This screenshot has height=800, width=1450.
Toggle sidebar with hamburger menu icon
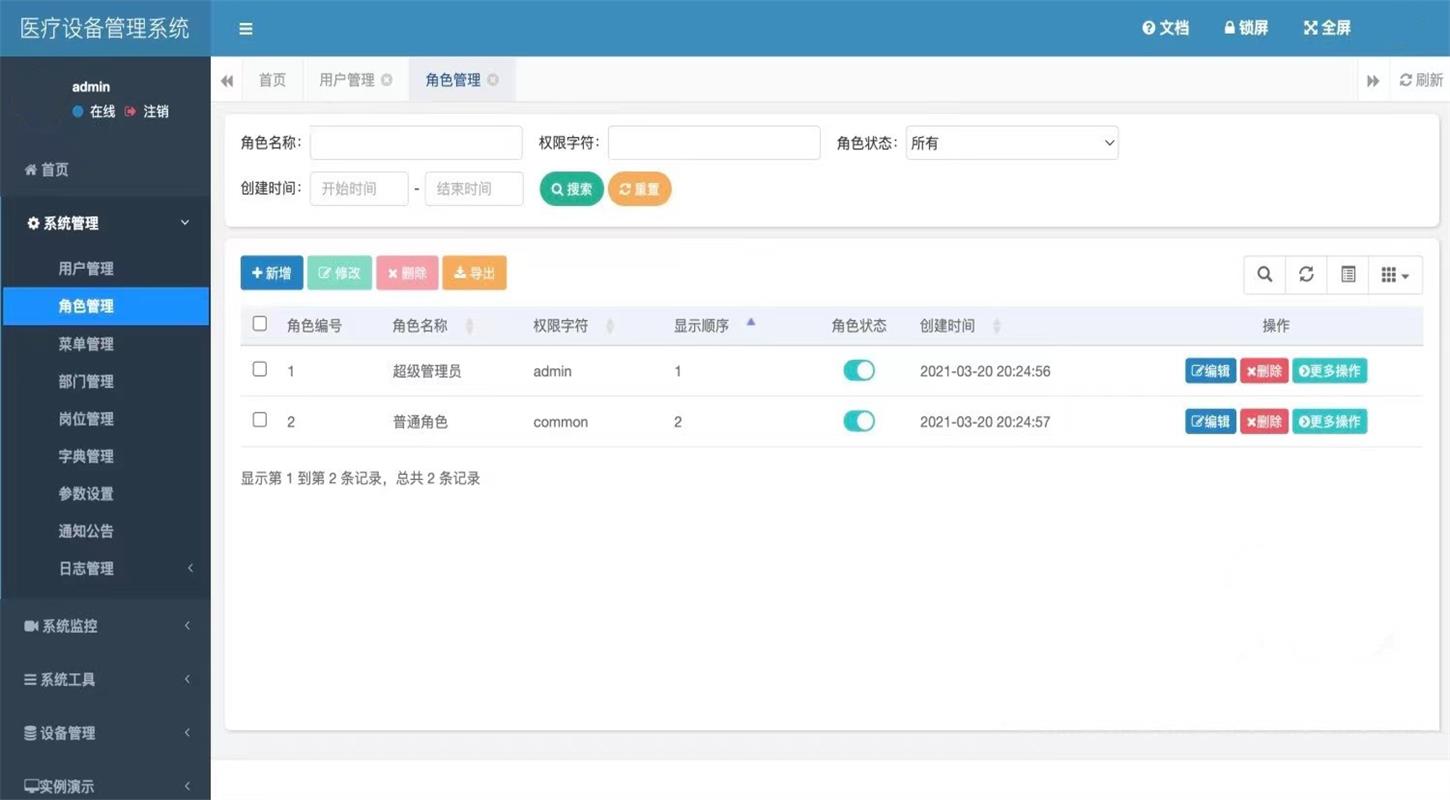[x=245, y=29]
